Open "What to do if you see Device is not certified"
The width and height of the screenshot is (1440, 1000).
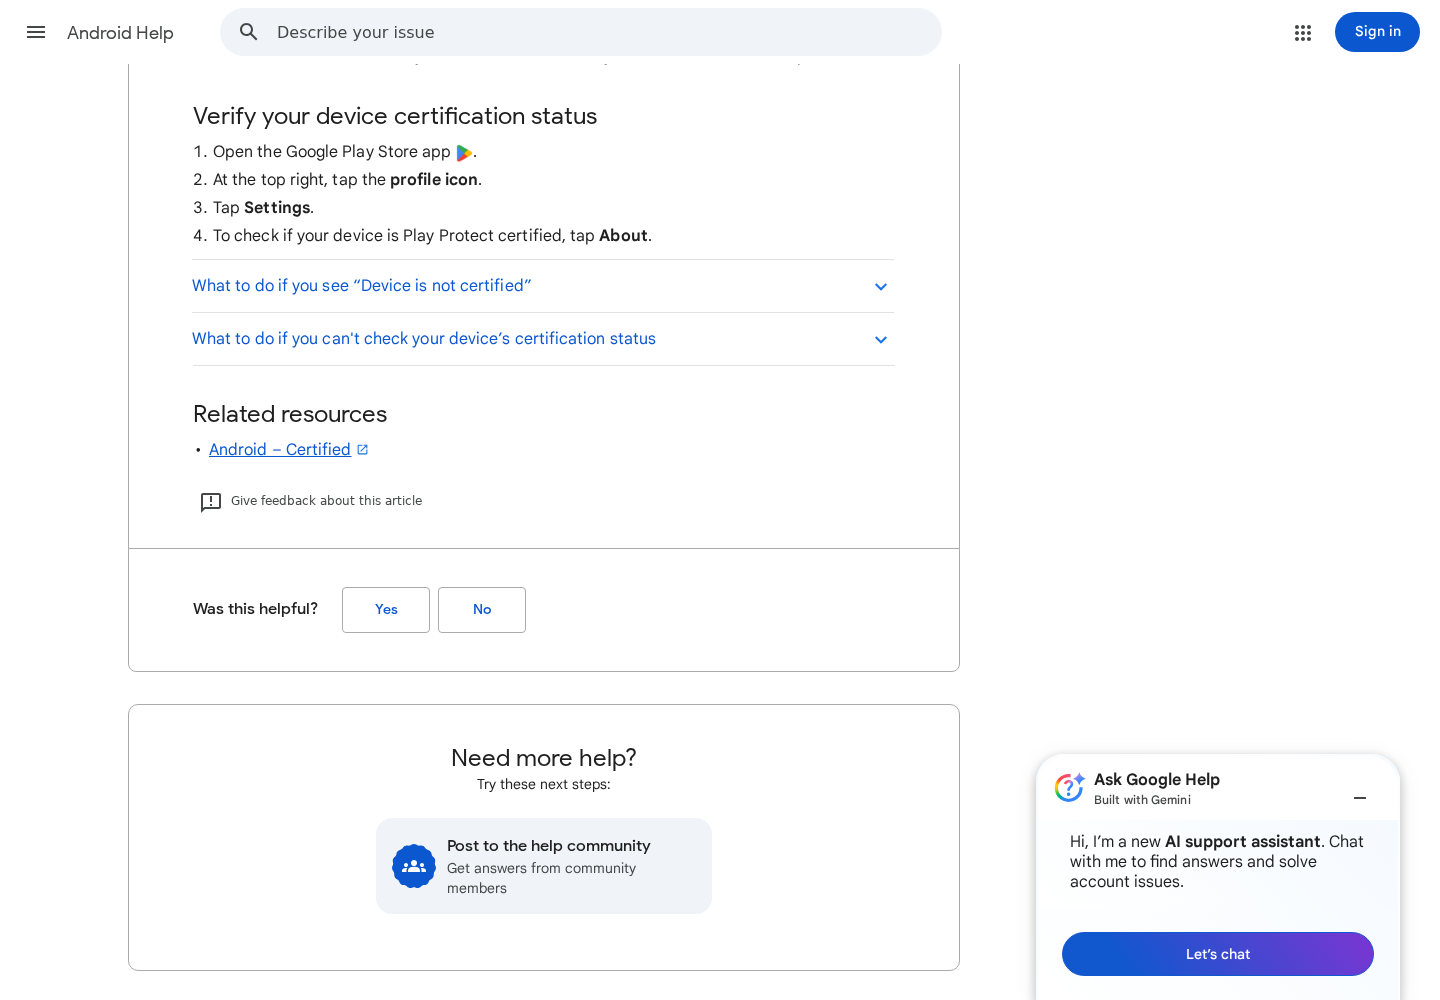[543, 286]
